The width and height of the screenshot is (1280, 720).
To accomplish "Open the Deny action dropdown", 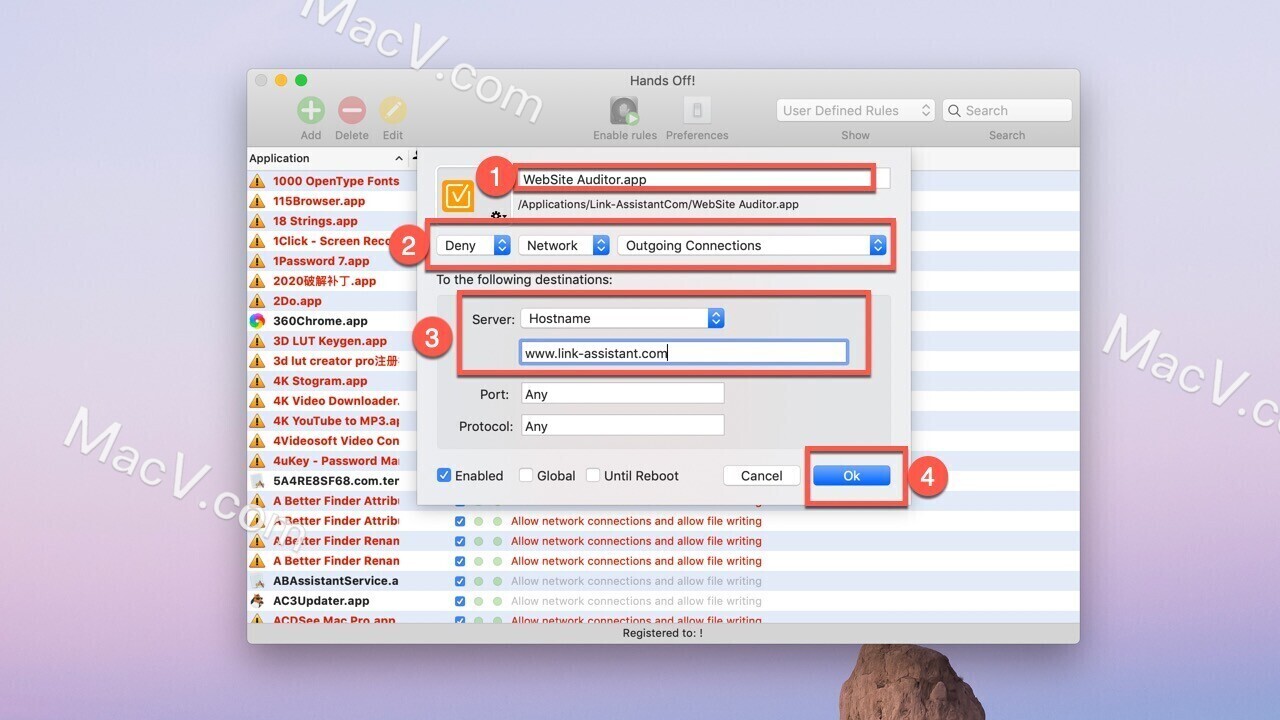I will tap(474, 245).
